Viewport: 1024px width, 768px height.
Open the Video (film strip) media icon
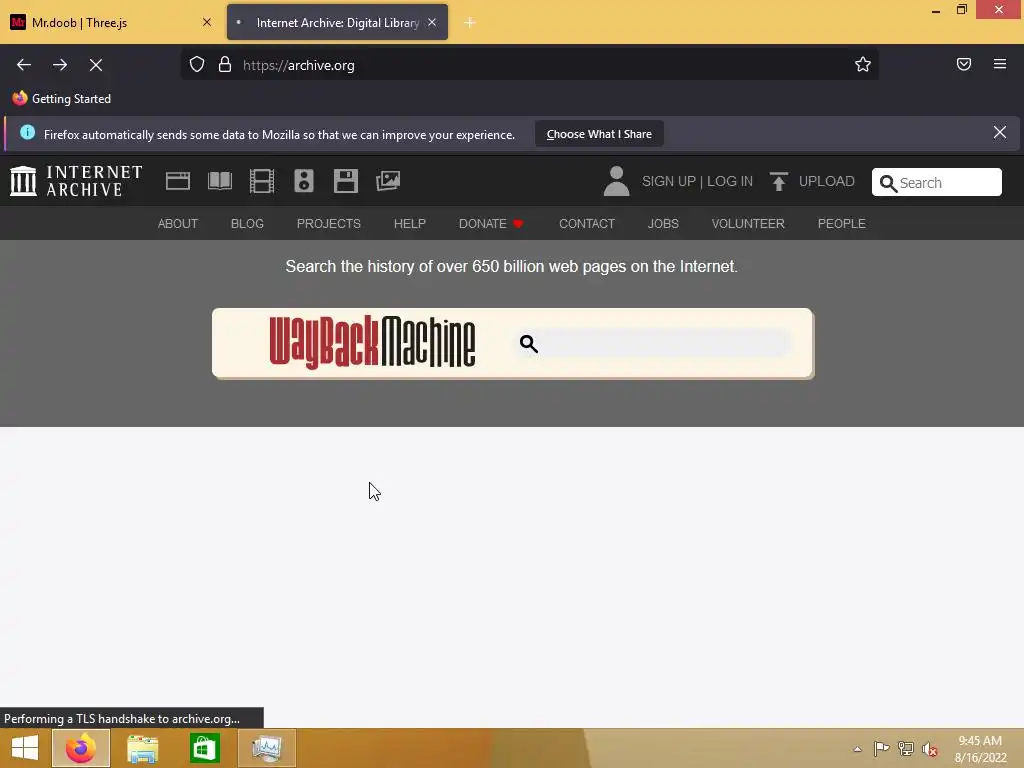coord(262,181)
